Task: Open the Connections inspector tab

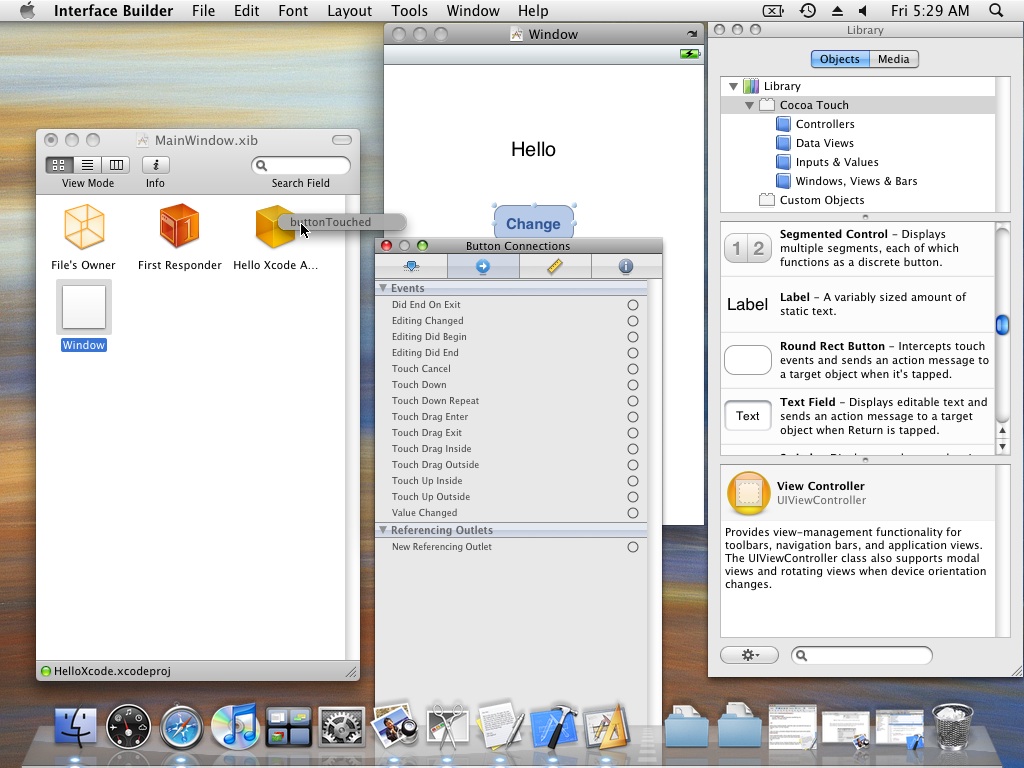Action: [x=483, y=266]
